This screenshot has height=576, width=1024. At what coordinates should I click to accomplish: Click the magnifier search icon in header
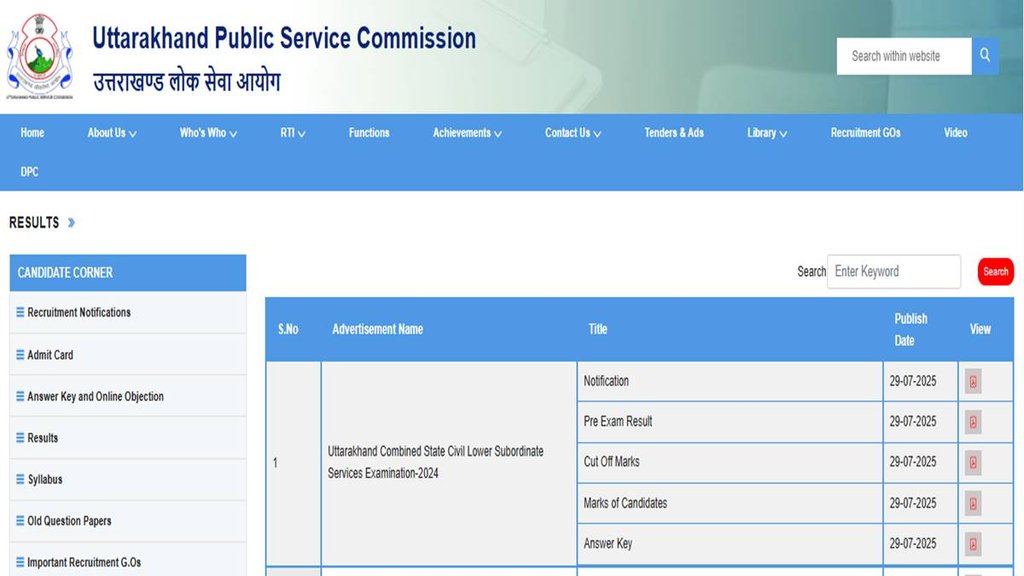click(985, 56)
